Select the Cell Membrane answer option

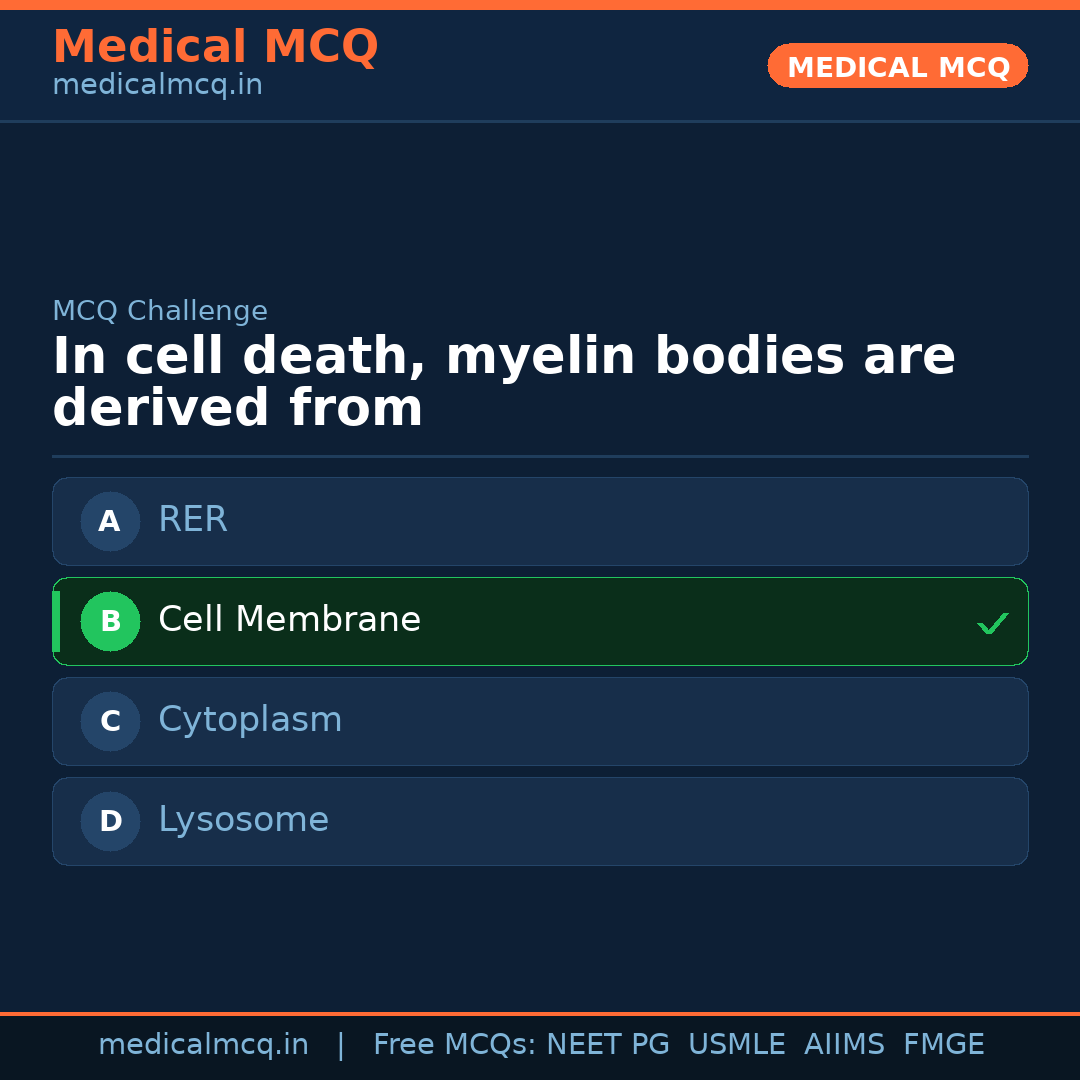[x=540, y=621]
